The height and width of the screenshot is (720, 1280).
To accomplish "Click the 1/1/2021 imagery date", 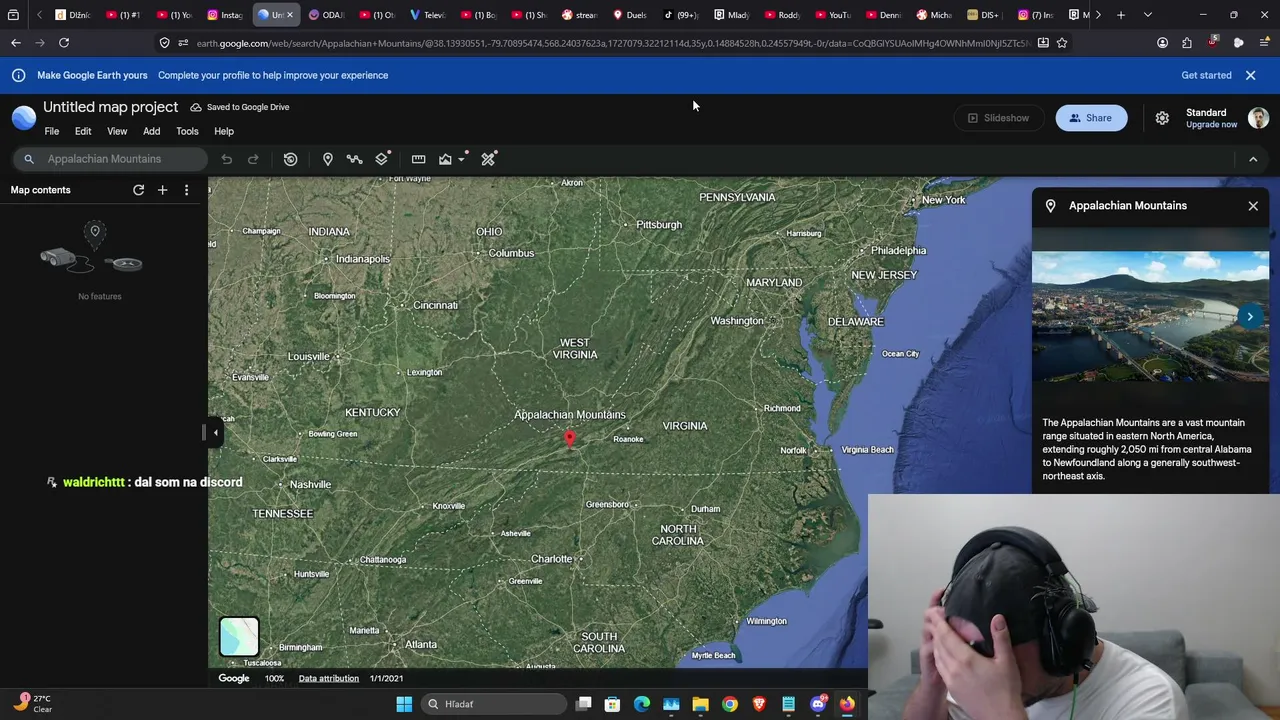I will coord(386,679).
